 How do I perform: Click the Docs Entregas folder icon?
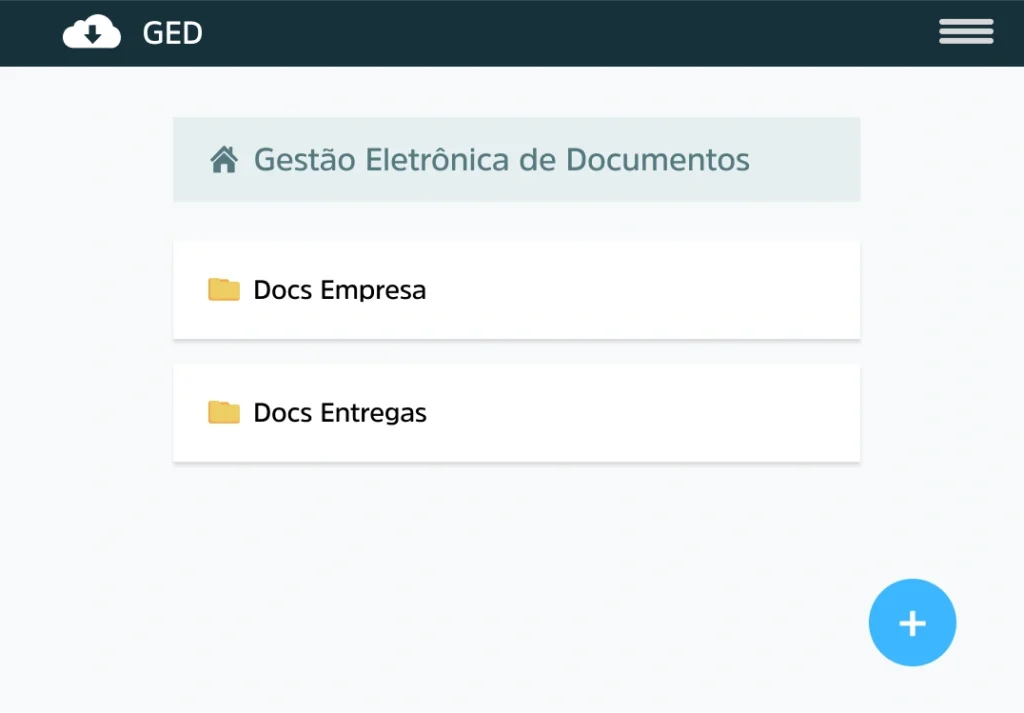click(x=224, y=413)
